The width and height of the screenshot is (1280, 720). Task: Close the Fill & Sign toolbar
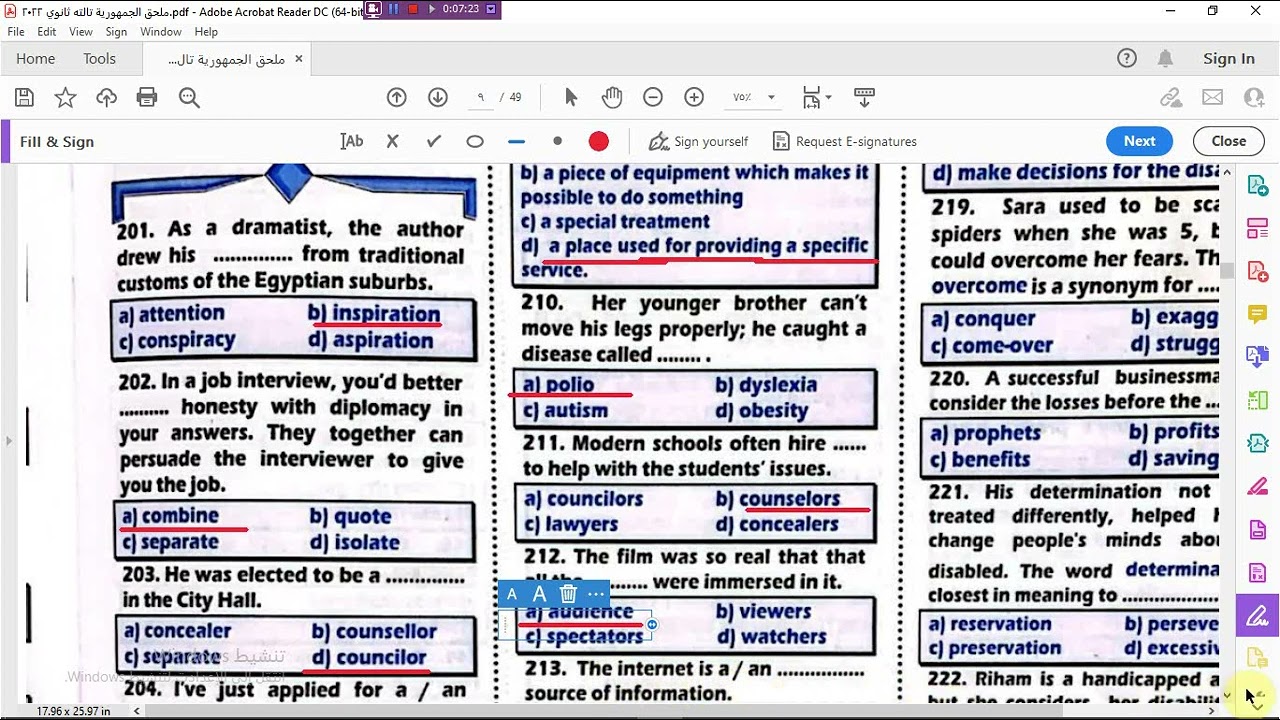click(1229, 141)
